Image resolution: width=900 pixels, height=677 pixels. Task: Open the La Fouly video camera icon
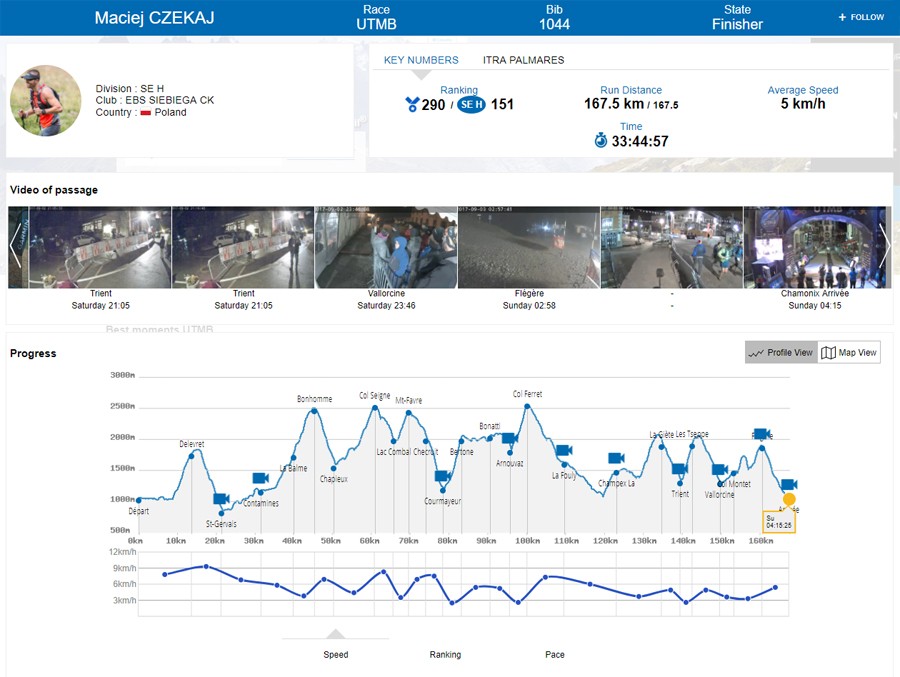tap(563, 451)
